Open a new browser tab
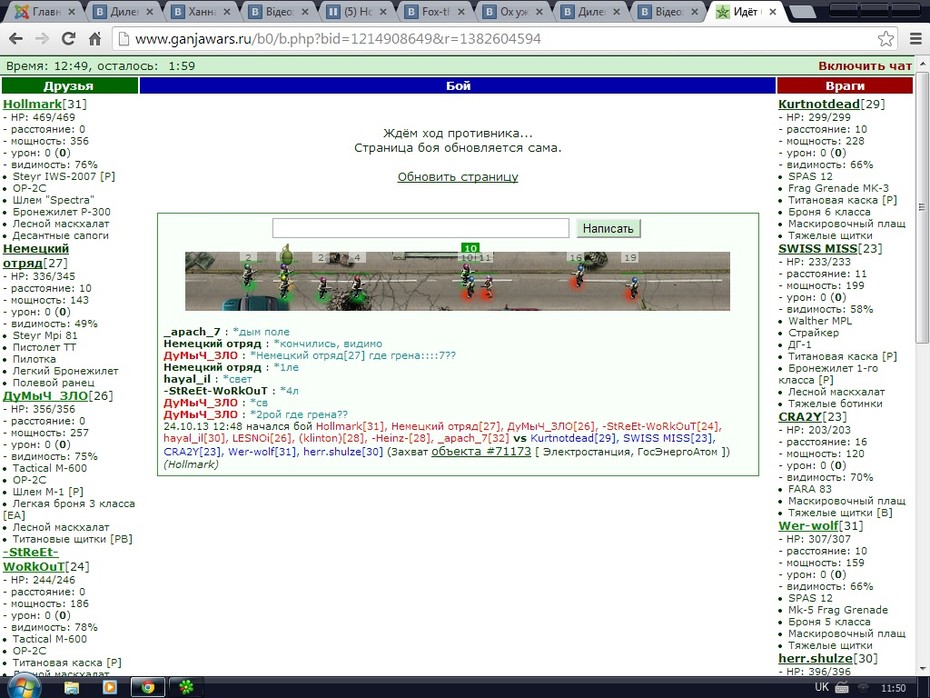This screenshot has height=698, width=930. [803, 11]
